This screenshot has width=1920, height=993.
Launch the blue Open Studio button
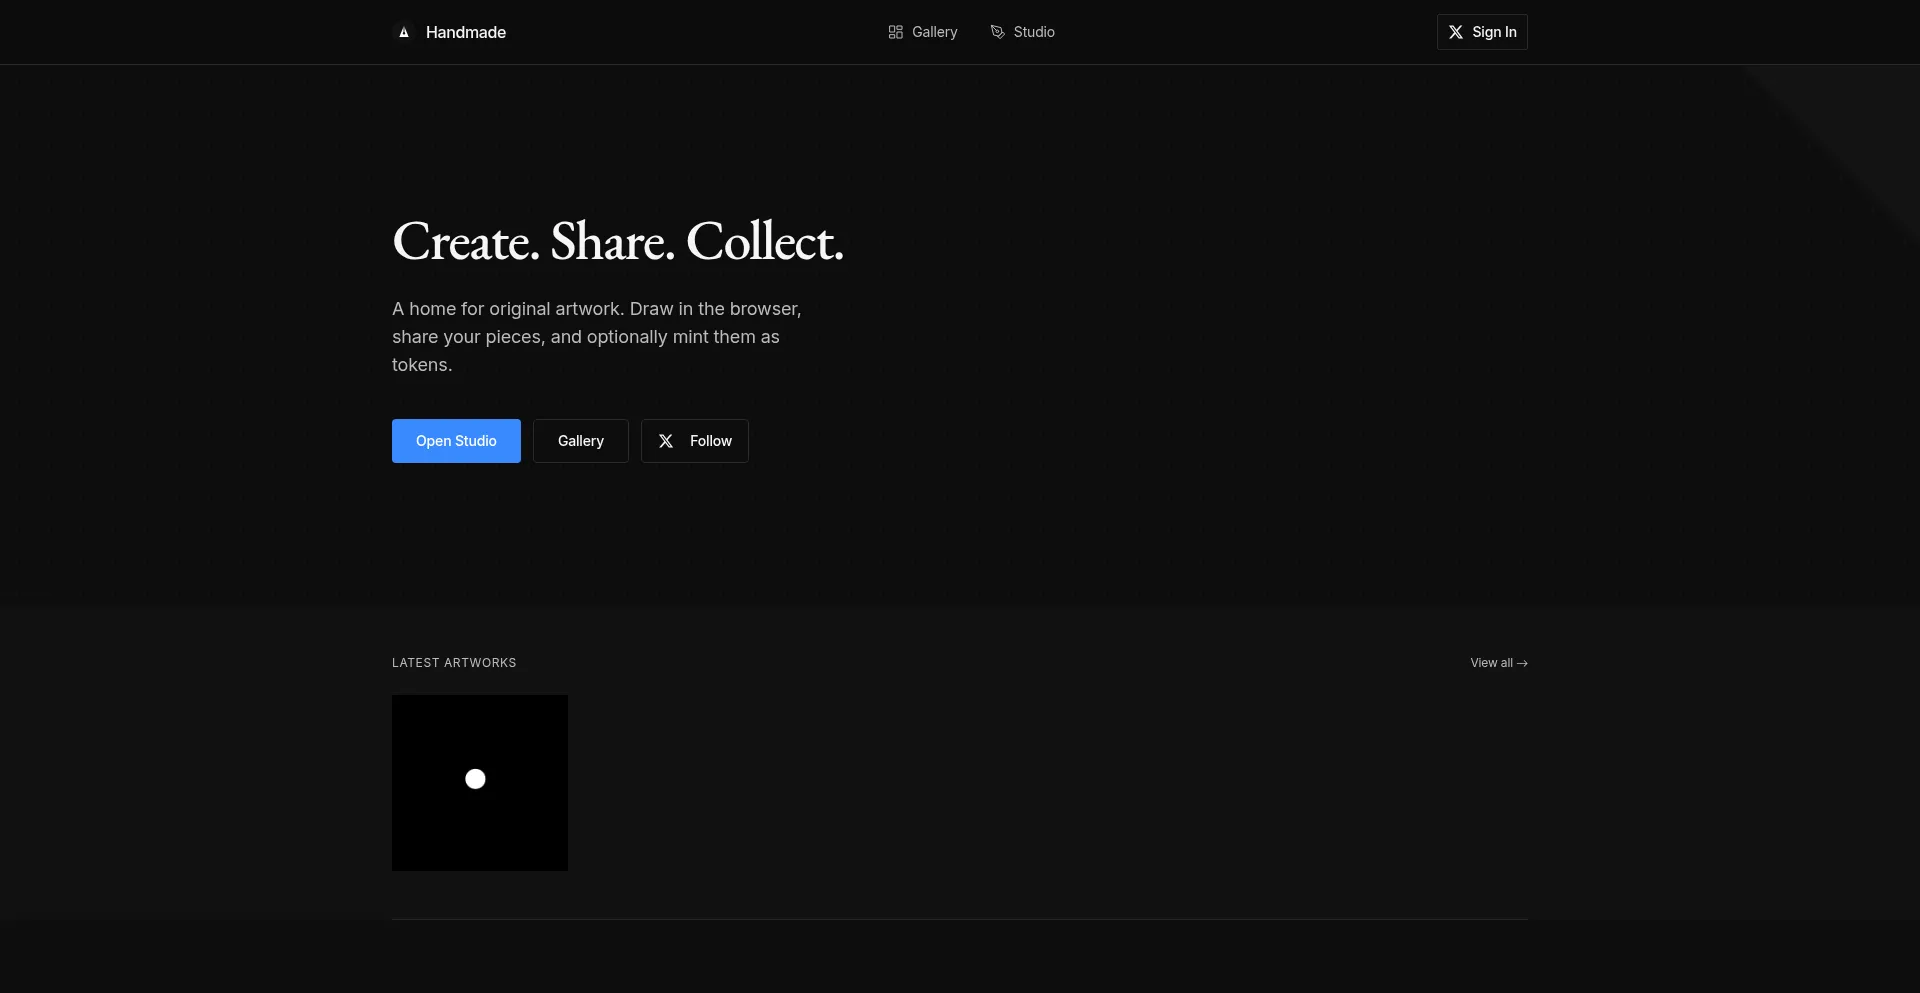pyautogui.click(x=456, y=441)
